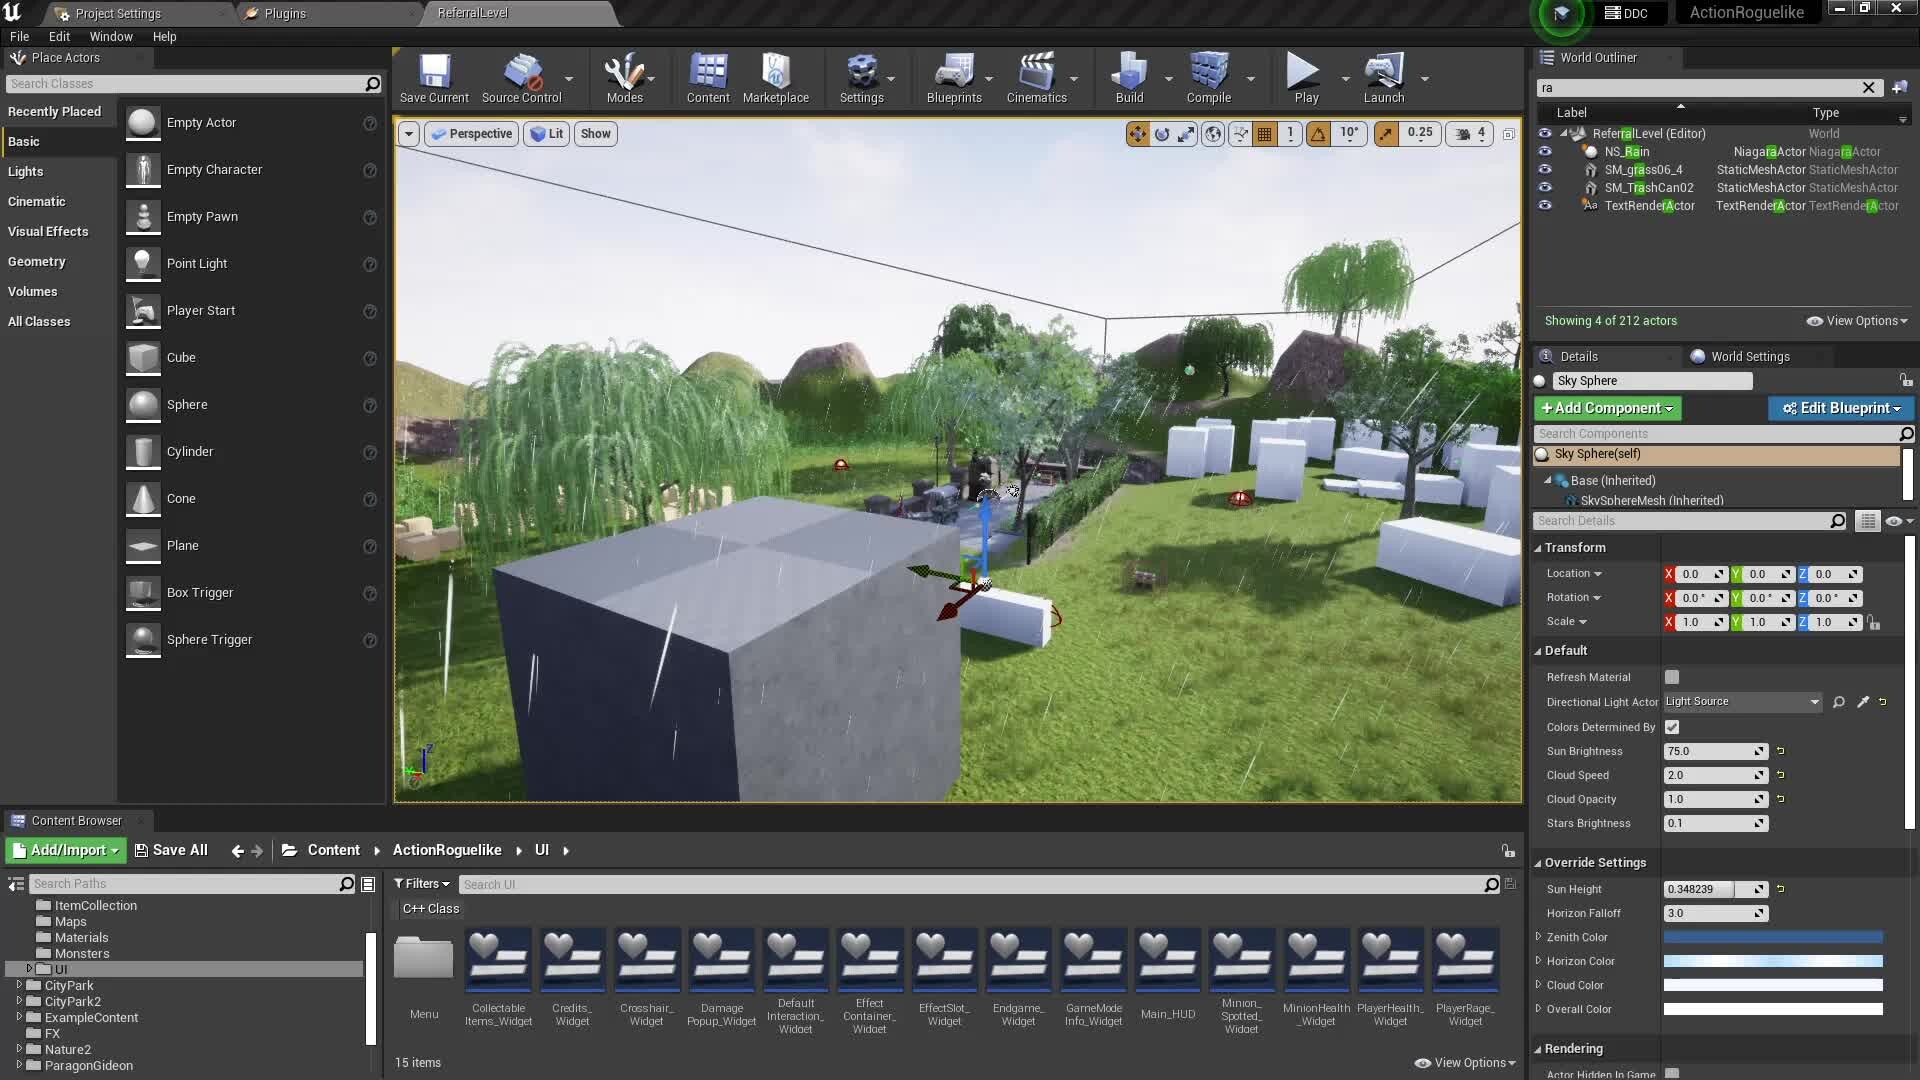Open the Window menu
This screenshot has width=1920, height=1080.
(111, 37)
